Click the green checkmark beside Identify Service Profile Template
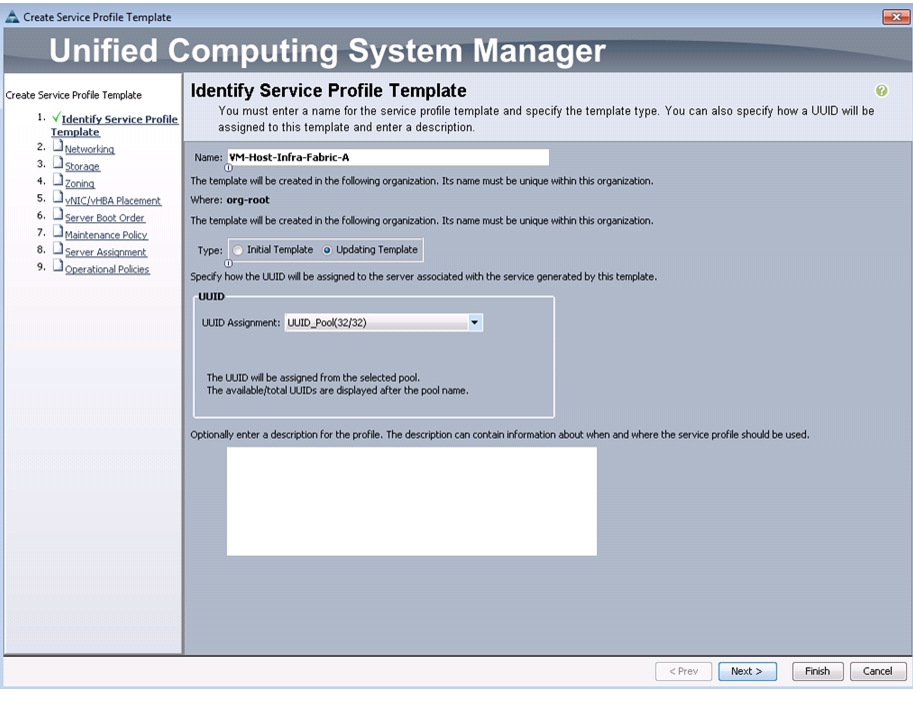This screenshot has width=913, height=719. point(56,118)
